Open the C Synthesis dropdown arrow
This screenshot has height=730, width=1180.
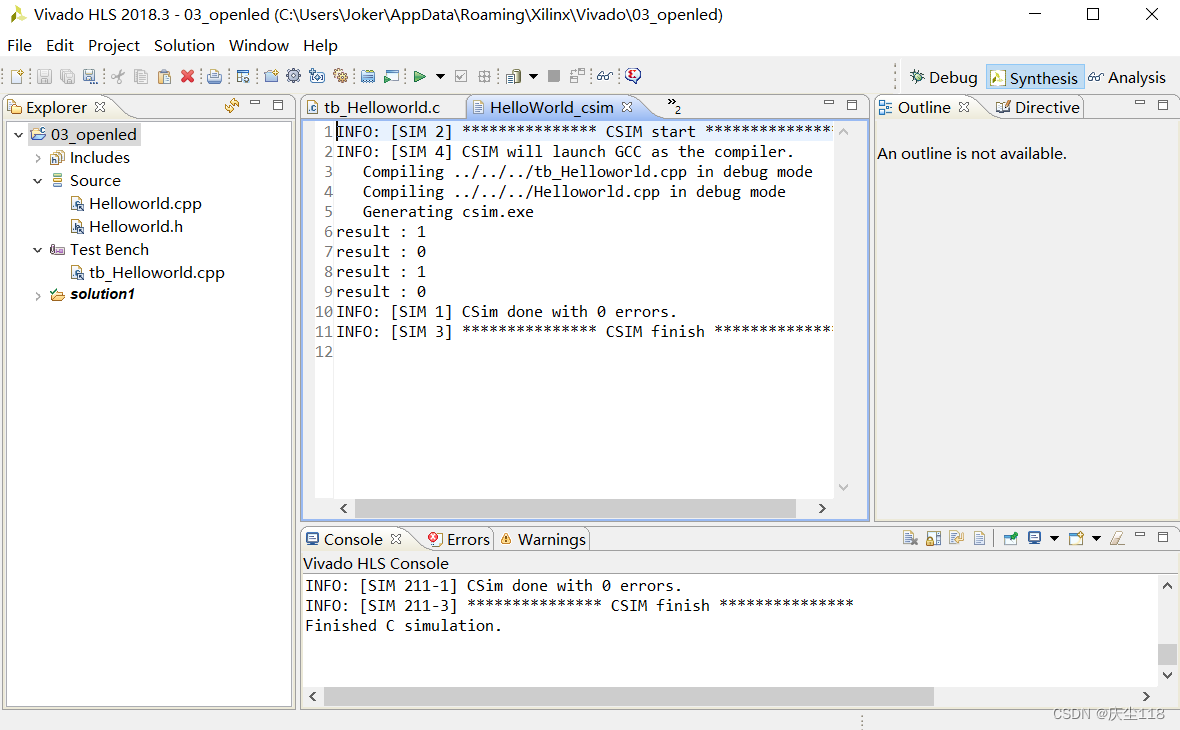(x=440, y=76)
